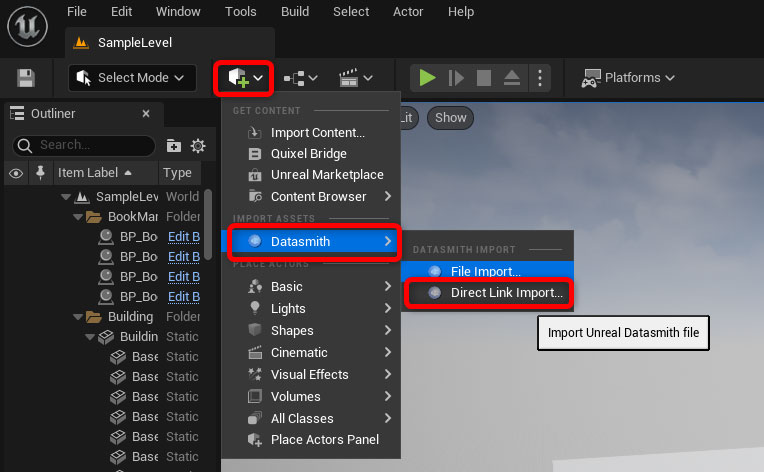This screenshot has width=764, height=472.
Task: Open the Place Actors Panel
Action: click(311, 440)
